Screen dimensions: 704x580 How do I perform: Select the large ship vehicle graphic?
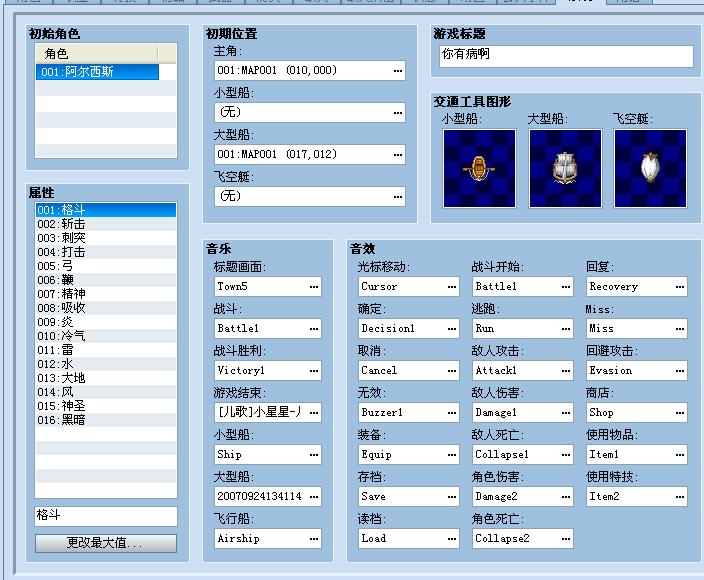click(x=565, y=168)
